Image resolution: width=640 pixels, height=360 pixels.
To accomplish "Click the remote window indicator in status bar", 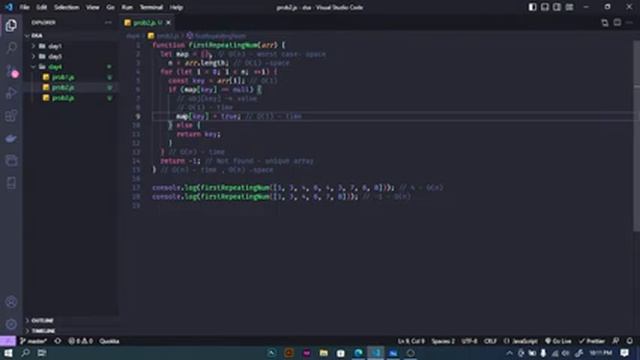I will tap(8, 341).
